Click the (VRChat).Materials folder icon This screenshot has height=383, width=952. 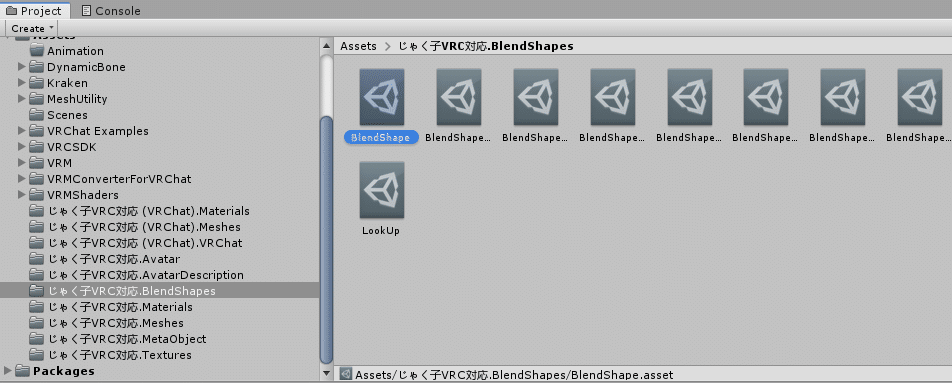coord(36,211)
